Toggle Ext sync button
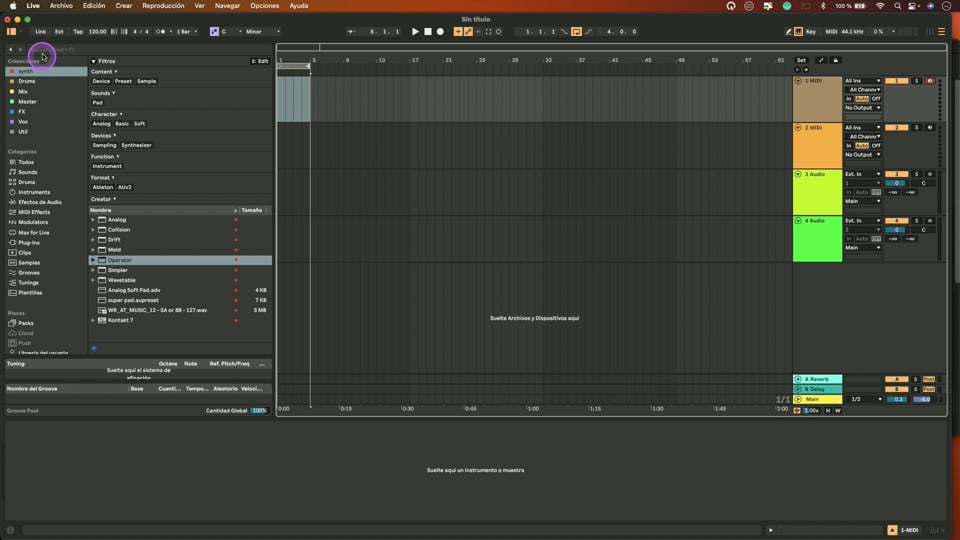 [59, 31]
